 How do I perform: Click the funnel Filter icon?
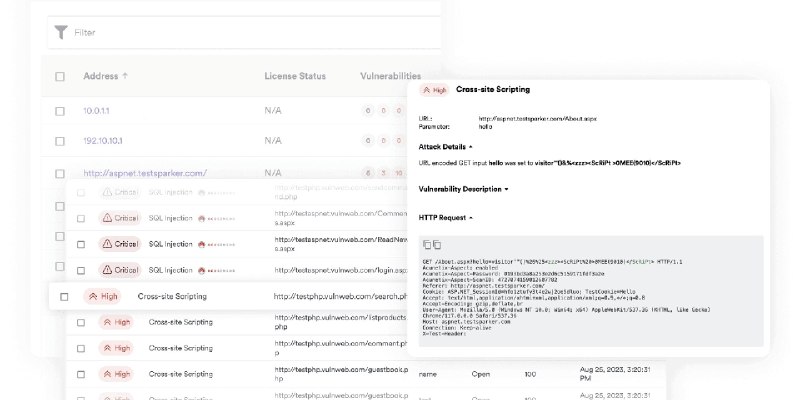[x=61, y=32]
